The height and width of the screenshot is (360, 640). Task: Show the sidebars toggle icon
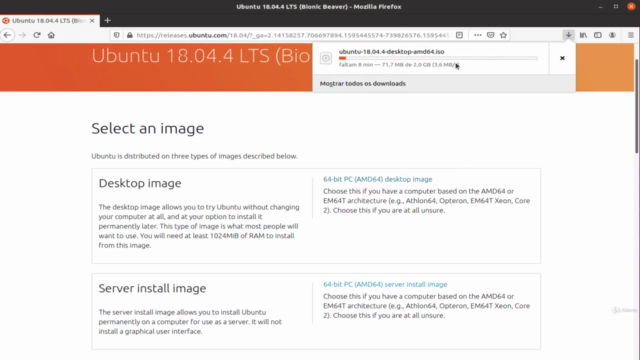coord(598,35)
